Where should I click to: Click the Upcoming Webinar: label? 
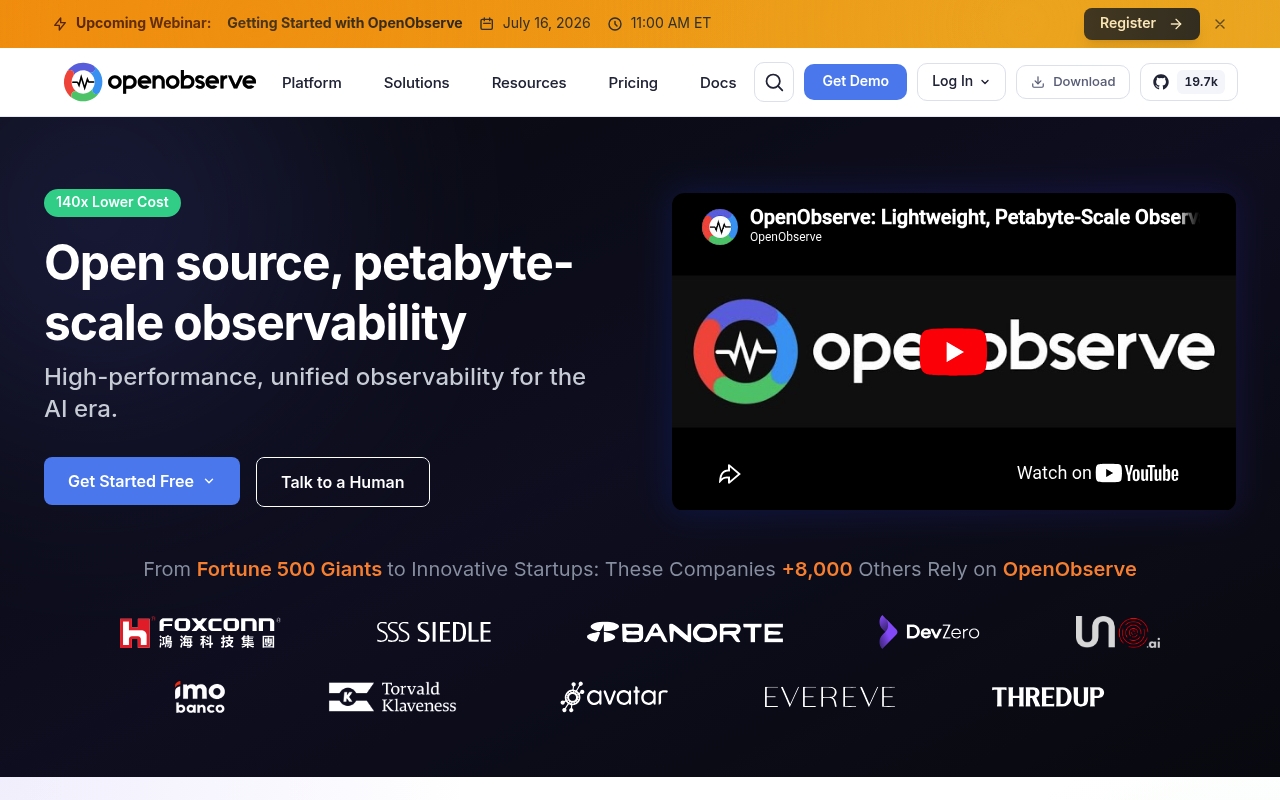pyautogui.click(x=144, y=23)
